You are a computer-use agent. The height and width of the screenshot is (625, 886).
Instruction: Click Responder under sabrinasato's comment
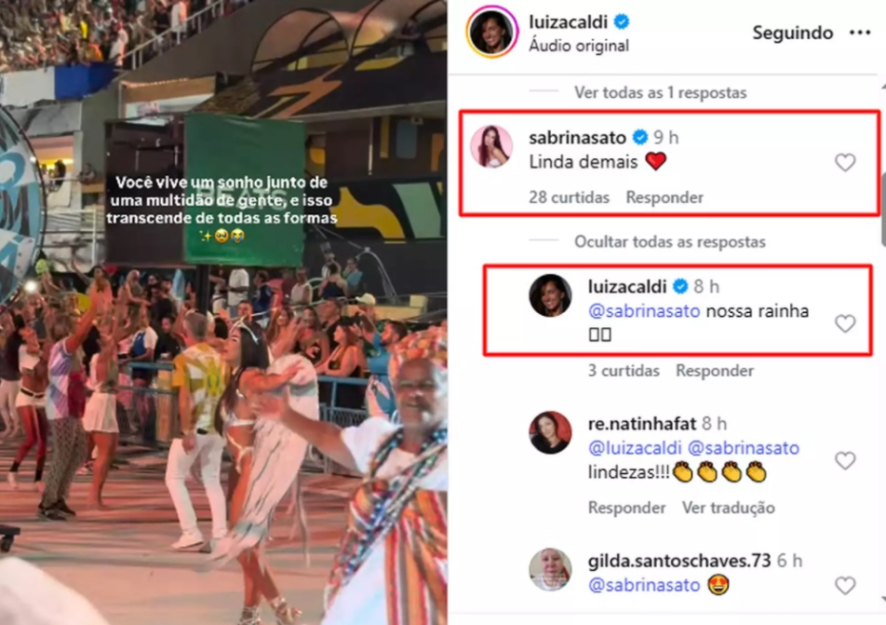click(x=664, y=197)
